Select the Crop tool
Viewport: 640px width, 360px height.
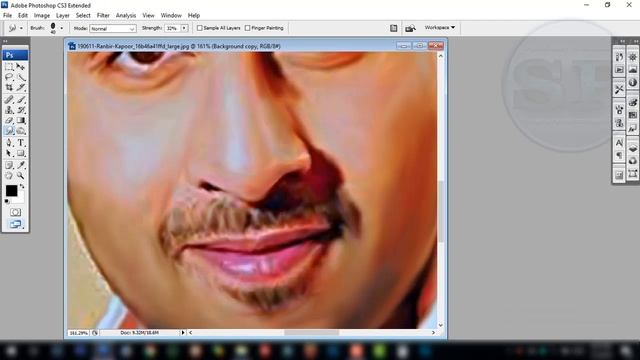9,87
